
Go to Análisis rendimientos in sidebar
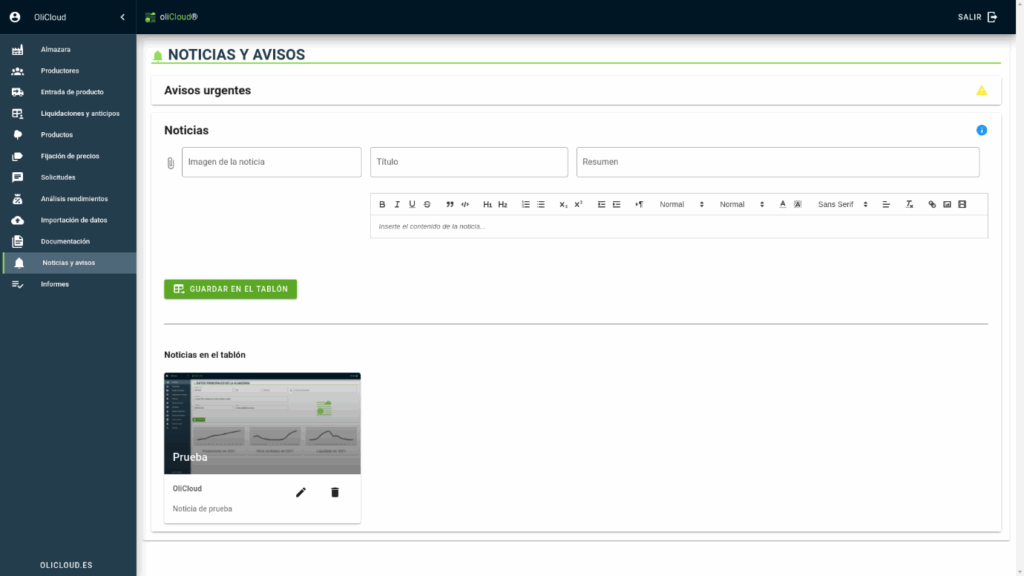coord(74,199)
